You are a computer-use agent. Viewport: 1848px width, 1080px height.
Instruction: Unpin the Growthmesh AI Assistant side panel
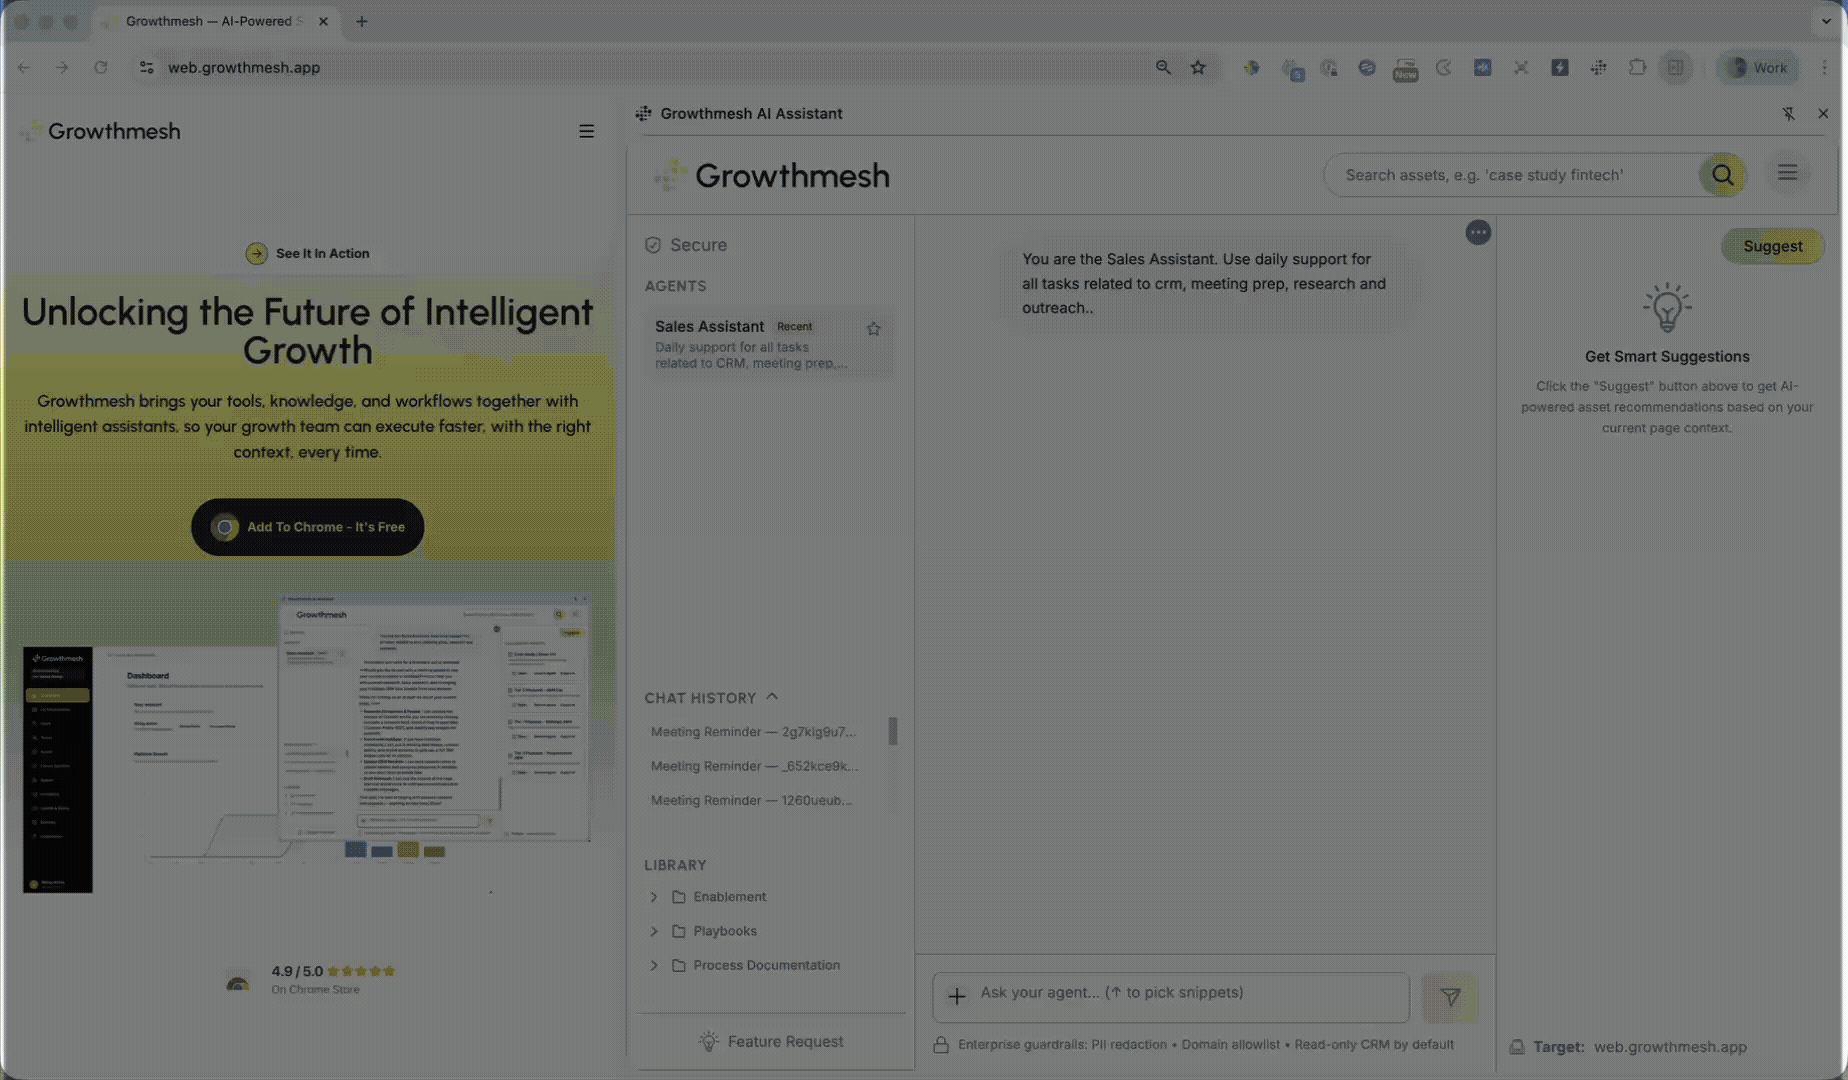coord(1788,114)
